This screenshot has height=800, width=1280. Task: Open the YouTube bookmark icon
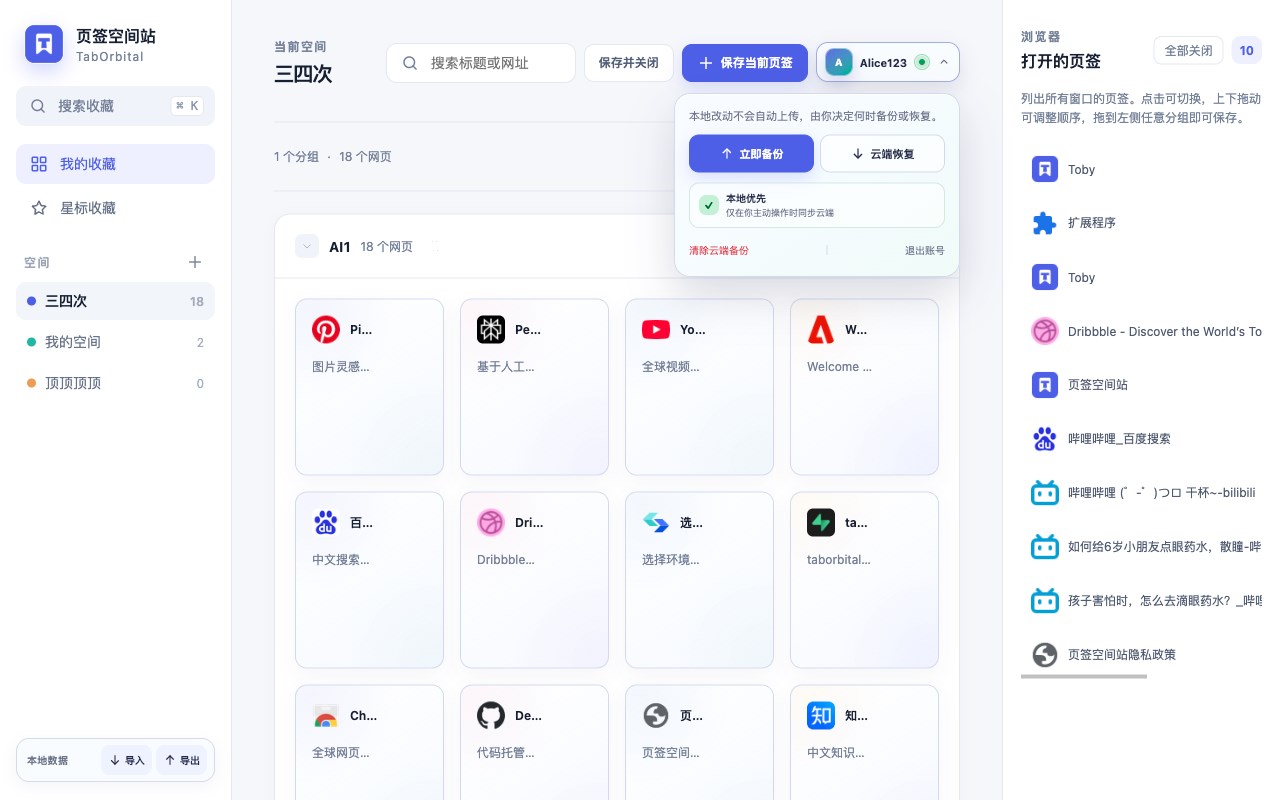tap(656, 329)
